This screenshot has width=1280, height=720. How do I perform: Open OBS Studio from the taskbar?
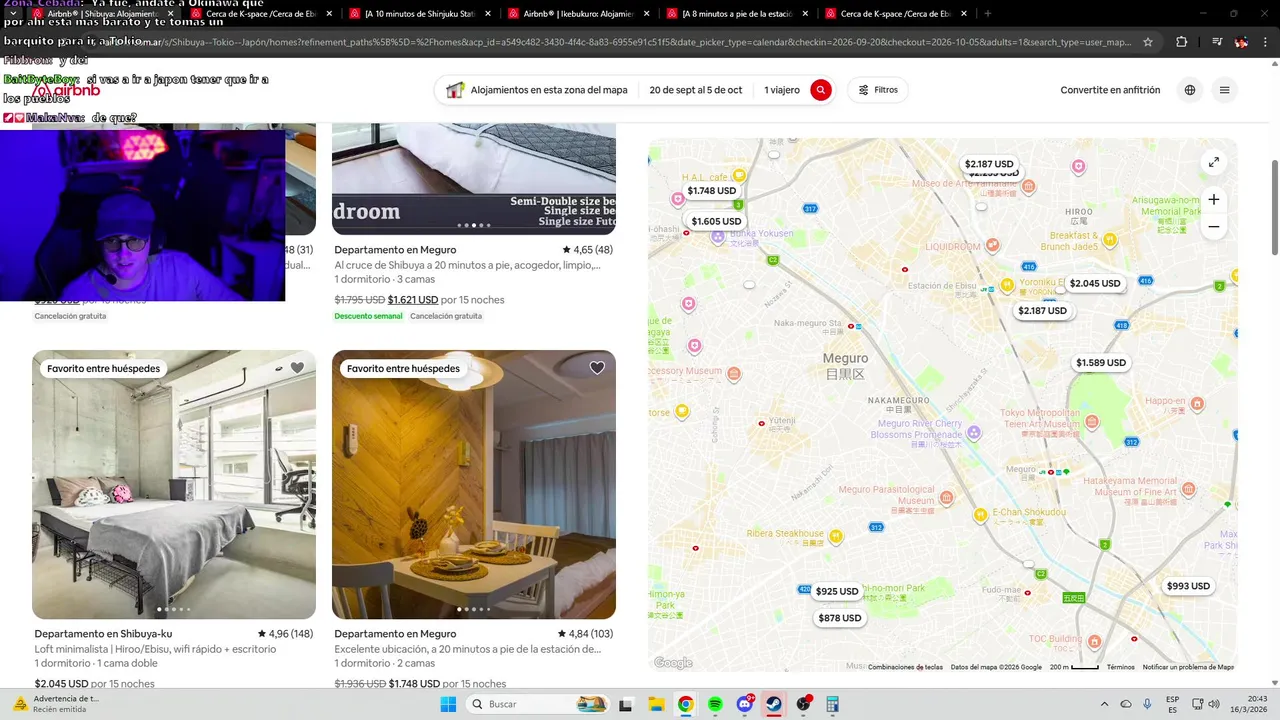[804, 704]
